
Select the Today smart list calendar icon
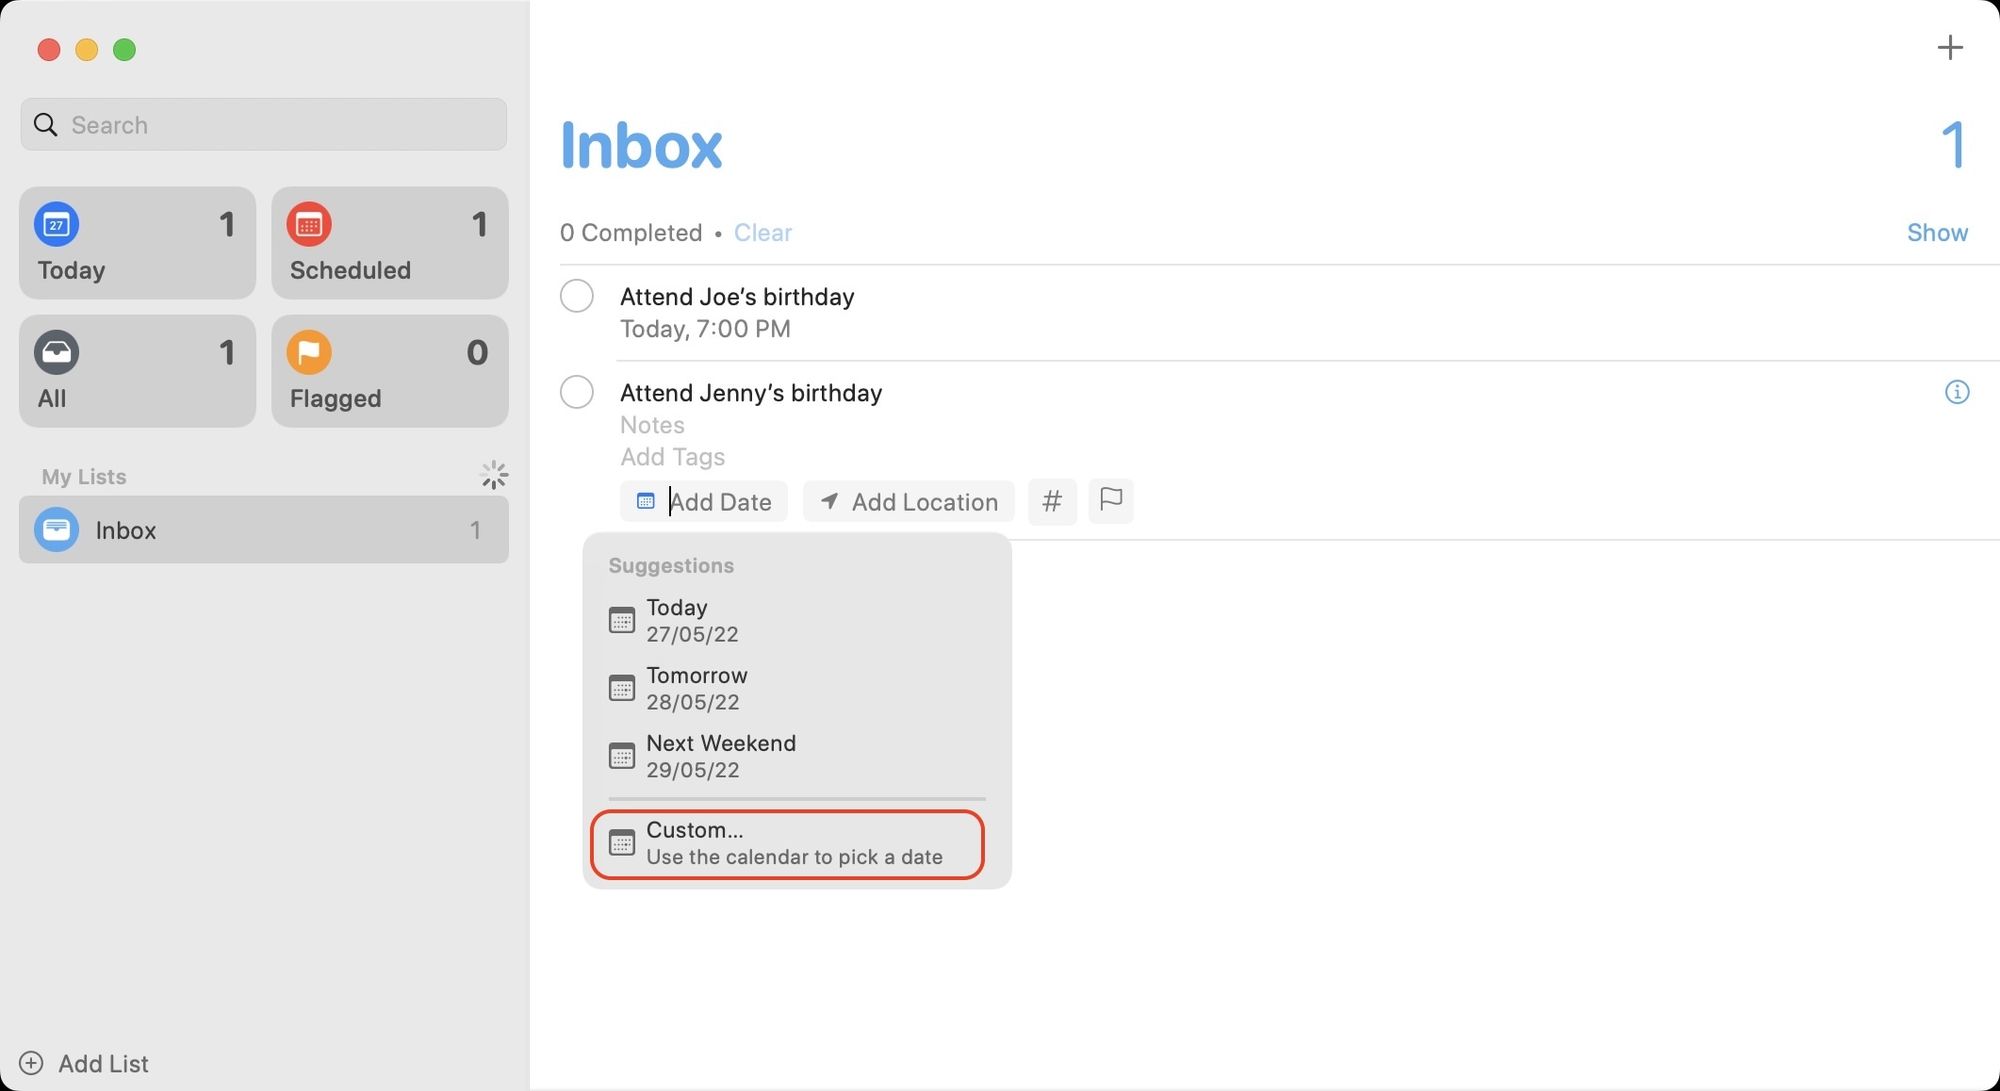pos(57,224)
